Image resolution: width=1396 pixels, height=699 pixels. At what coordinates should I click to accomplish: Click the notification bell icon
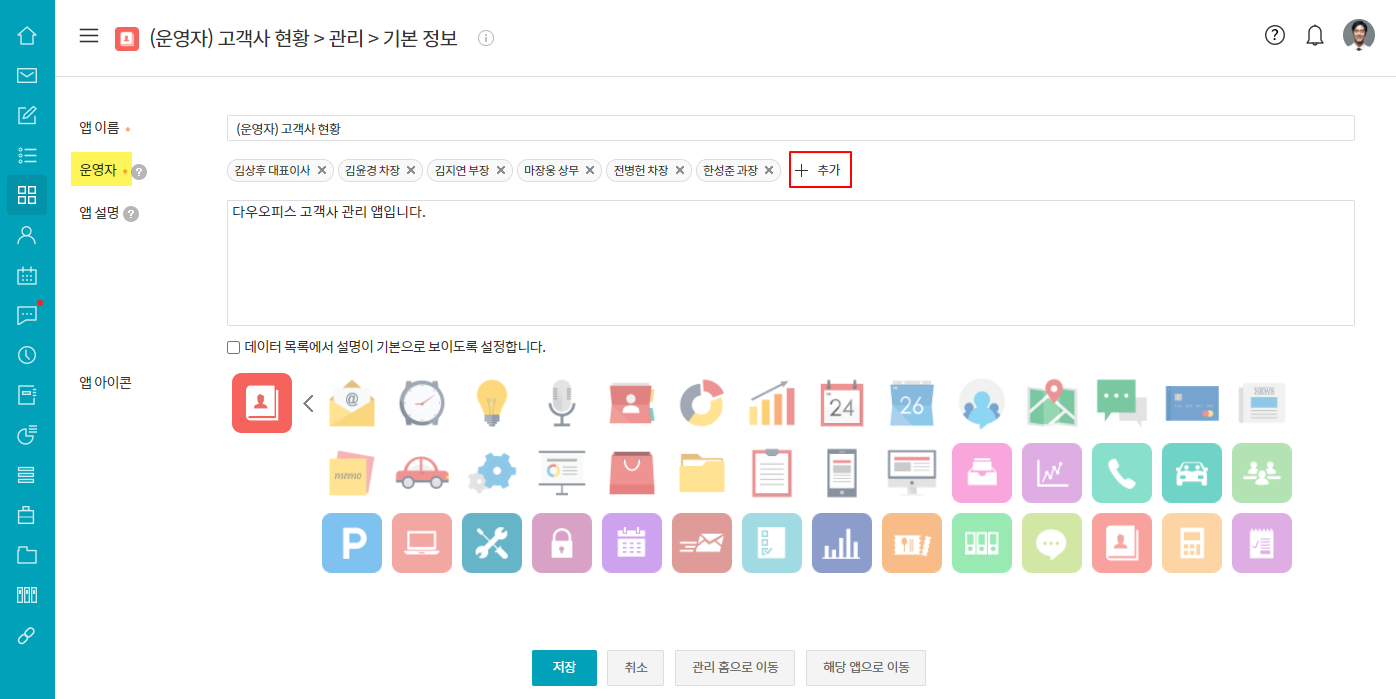[1315, 36]
